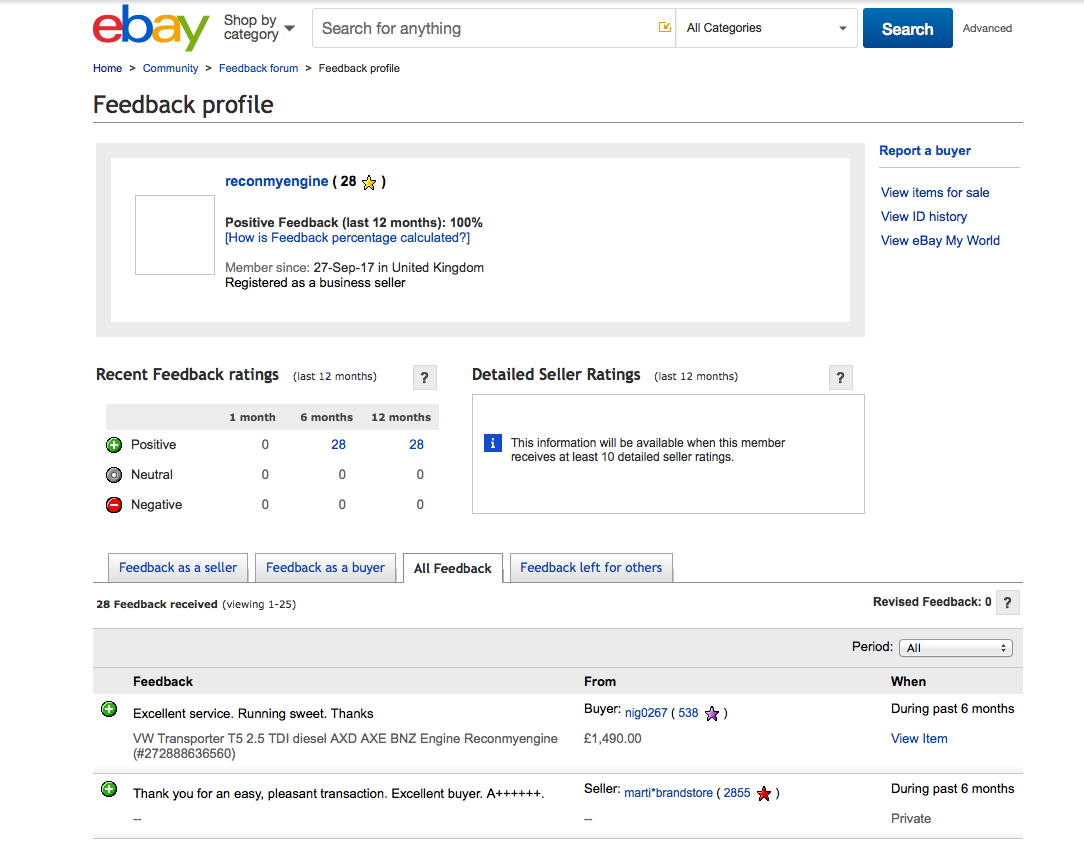This screenshot has width=1084, height=841.
Task: Click the image search icon in search box
Action: [664, 28]
